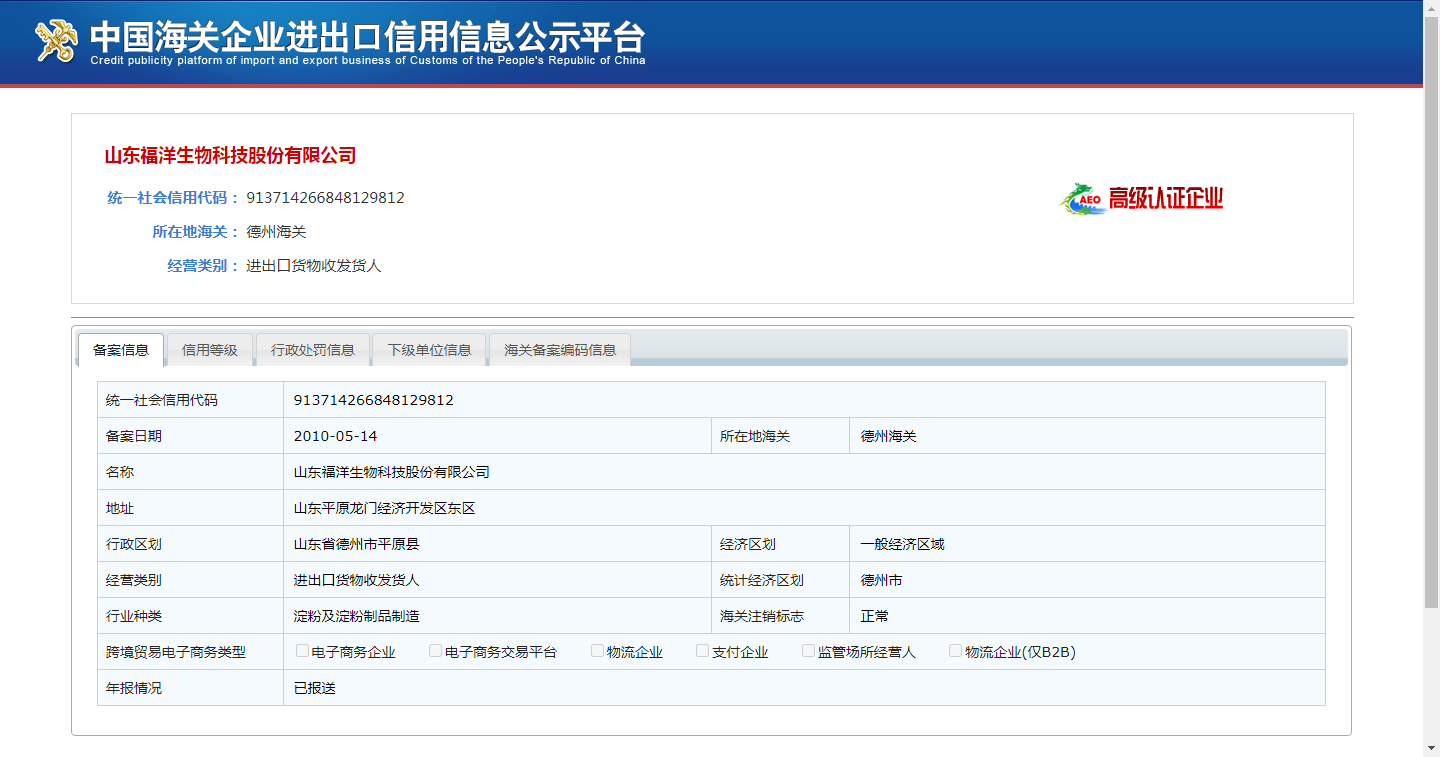This screenshot has width=1440, height=757.
Task: Click the 统一社会信用代码 value in the table
Action: point(373,400)
